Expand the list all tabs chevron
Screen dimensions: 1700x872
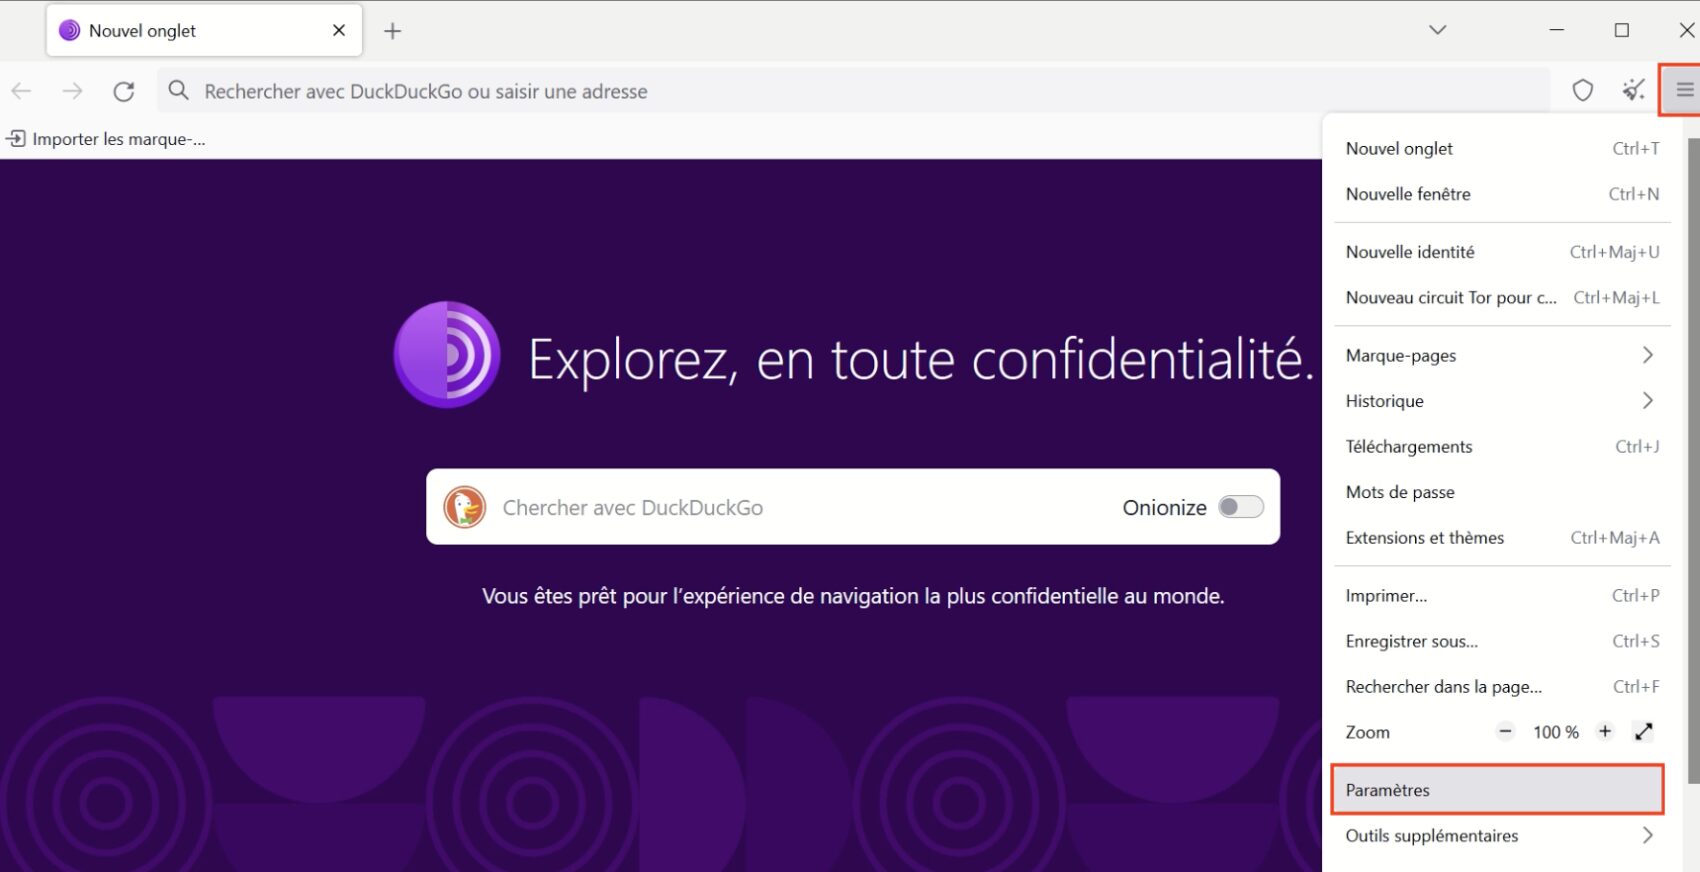tap(1438, 30)
